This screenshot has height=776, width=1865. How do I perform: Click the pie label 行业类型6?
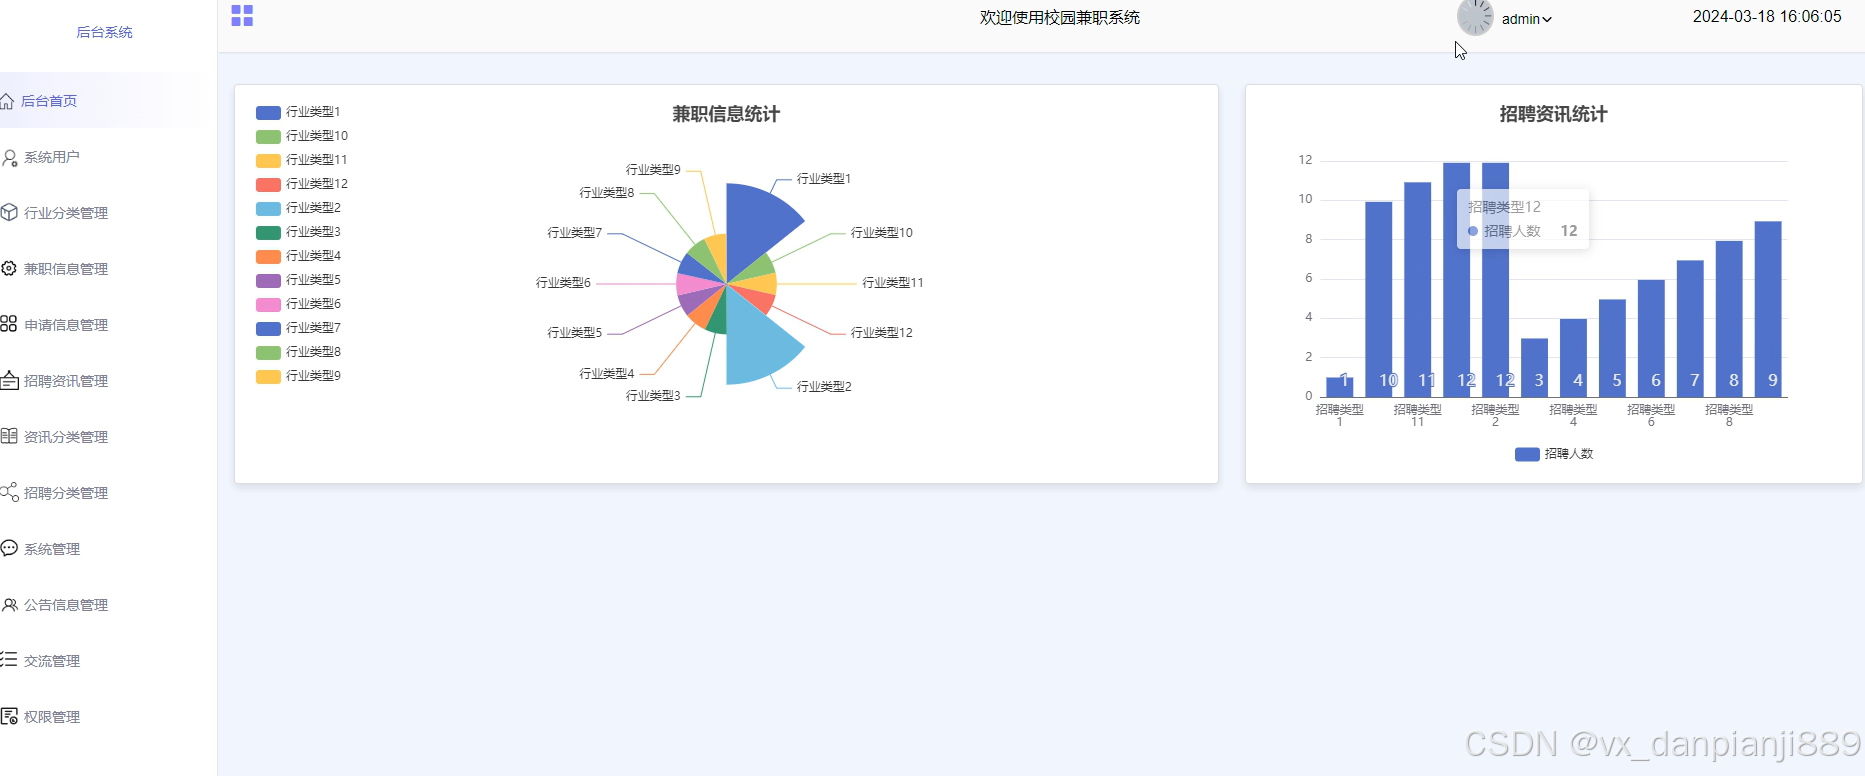(563, 283)
